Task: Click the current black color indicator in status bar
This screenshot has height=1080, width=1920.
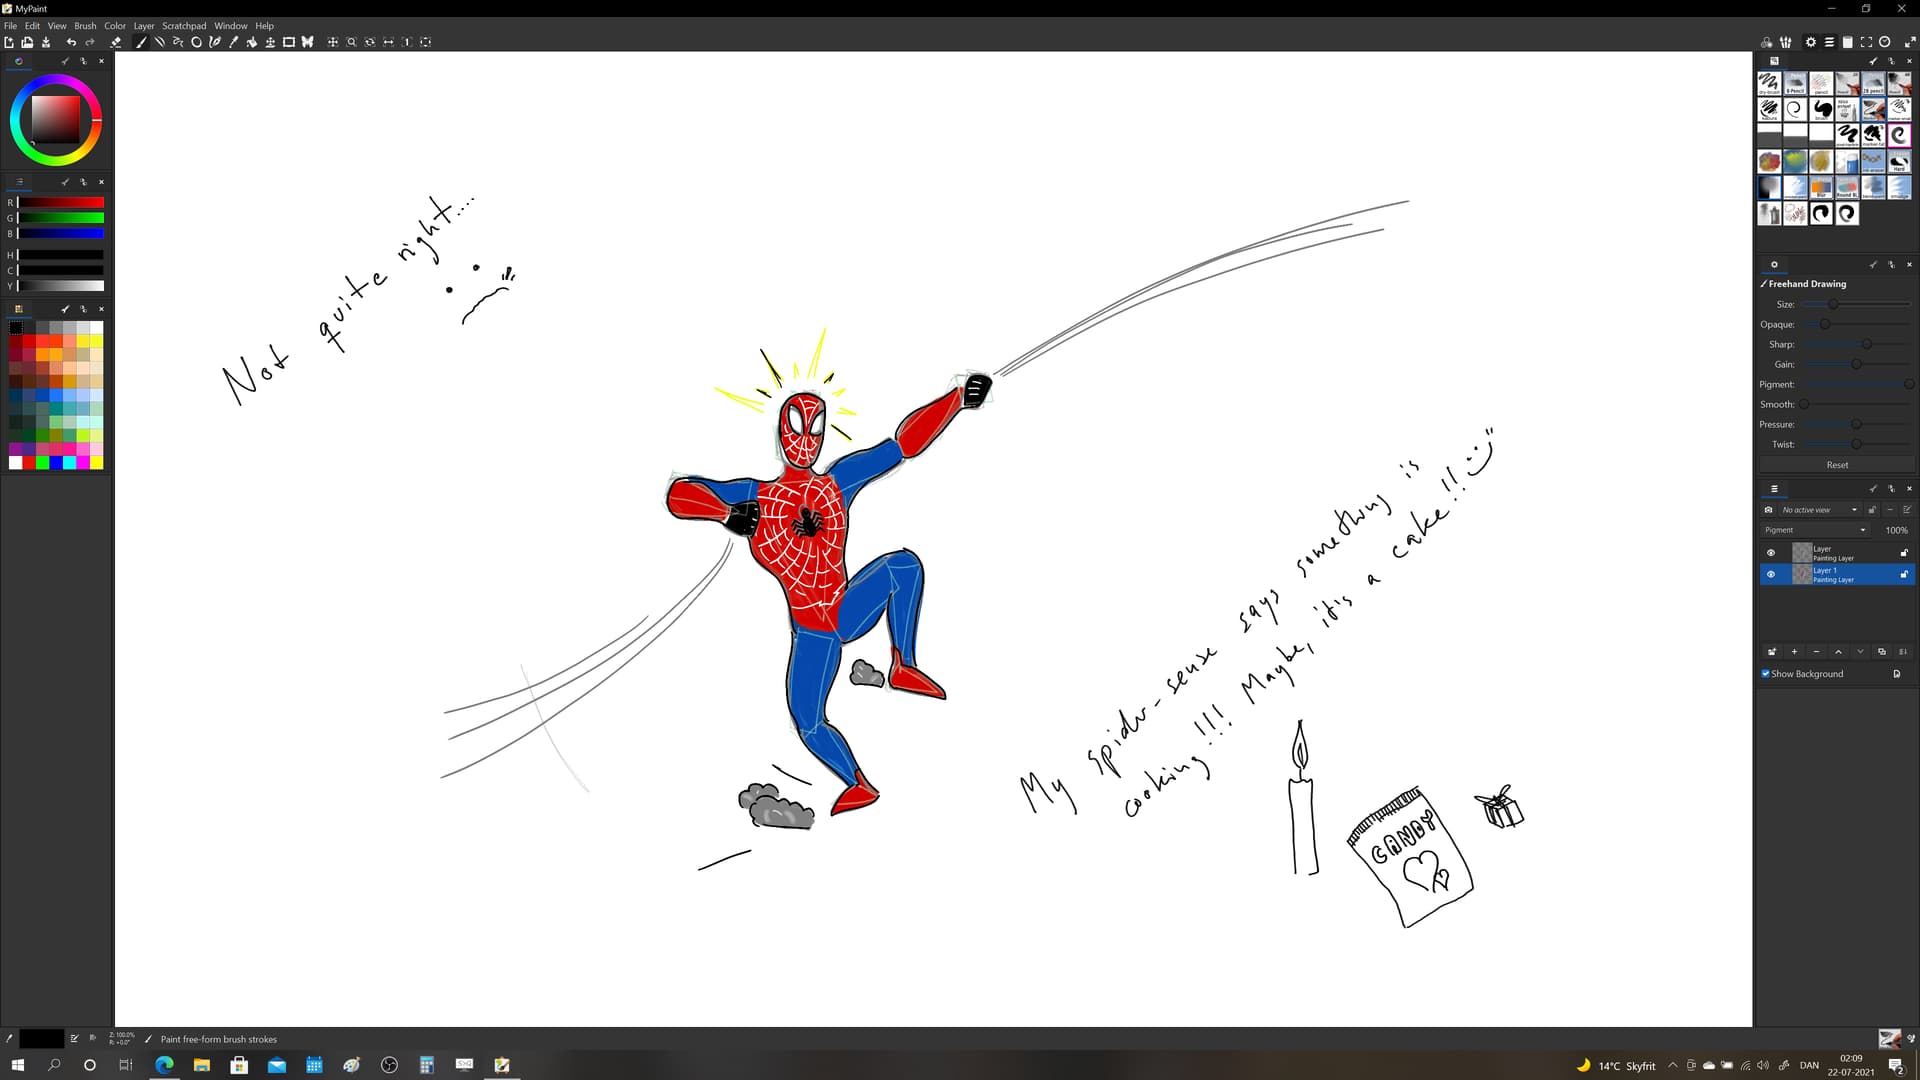Action: (x=42, y=1039)
